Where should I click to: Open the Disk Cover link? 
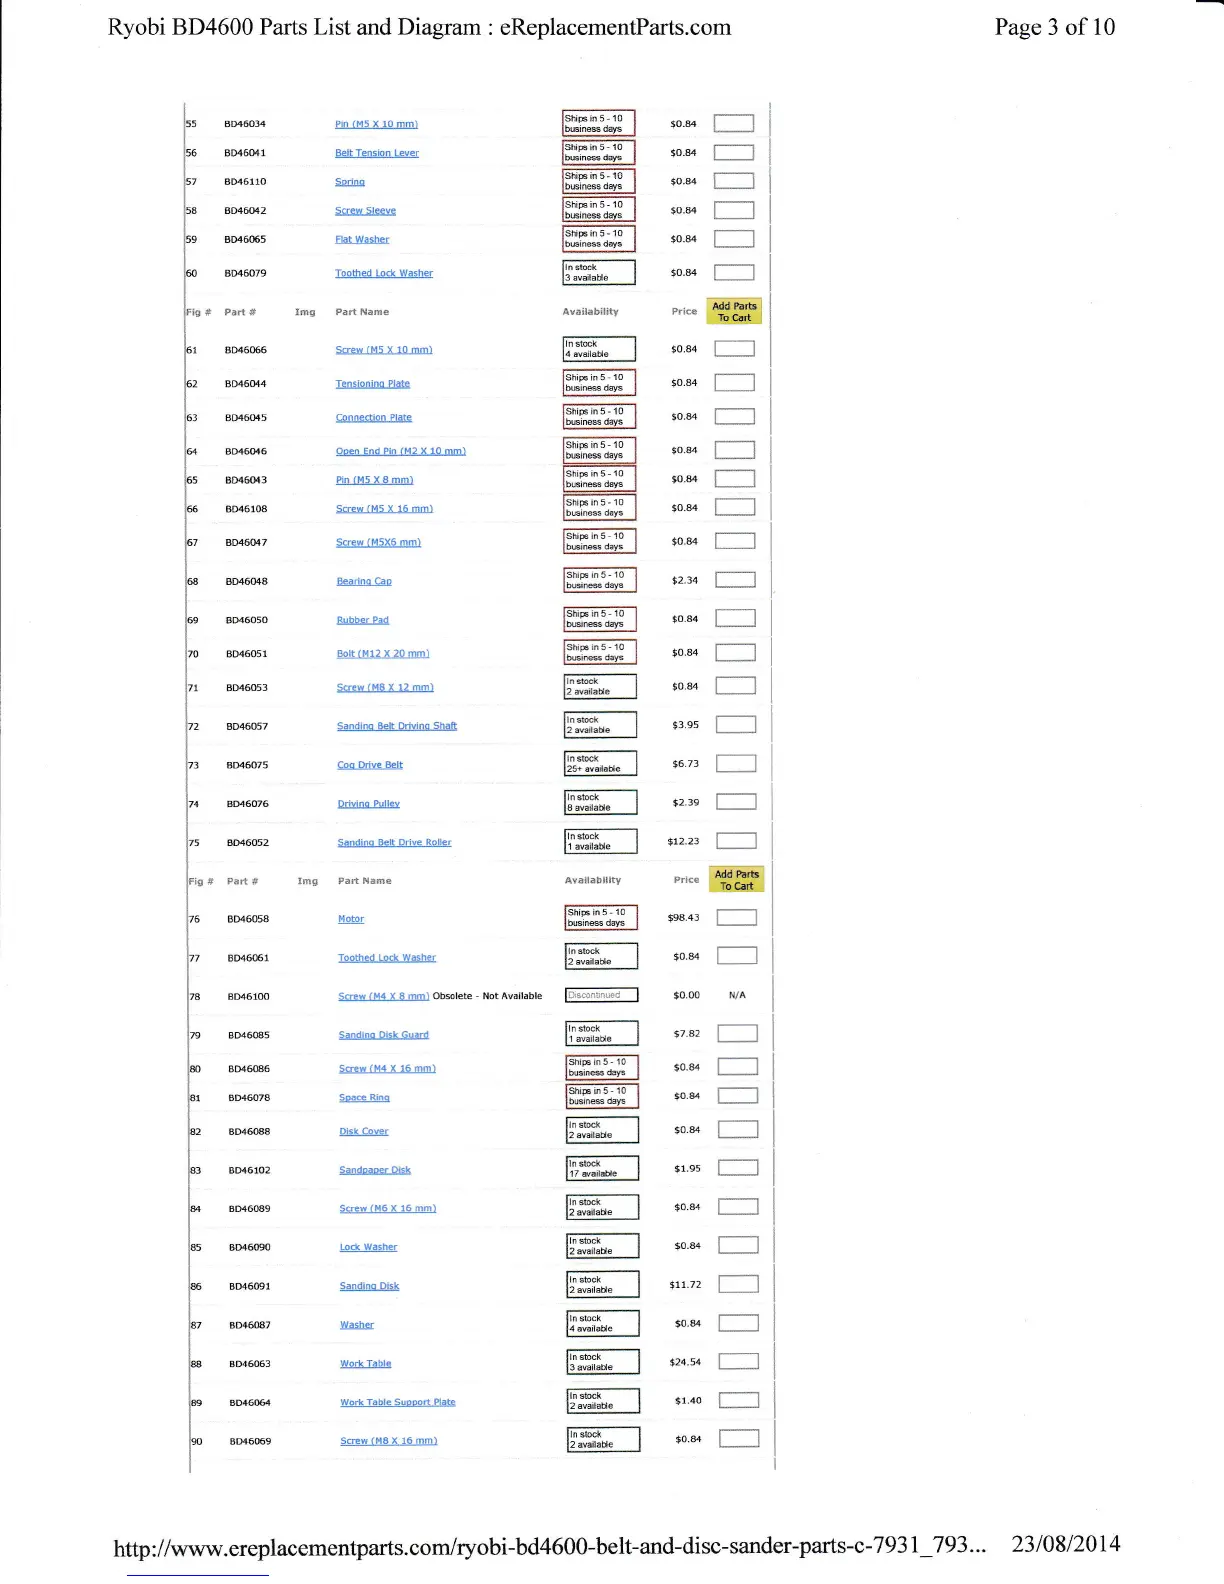(364, 1132)
